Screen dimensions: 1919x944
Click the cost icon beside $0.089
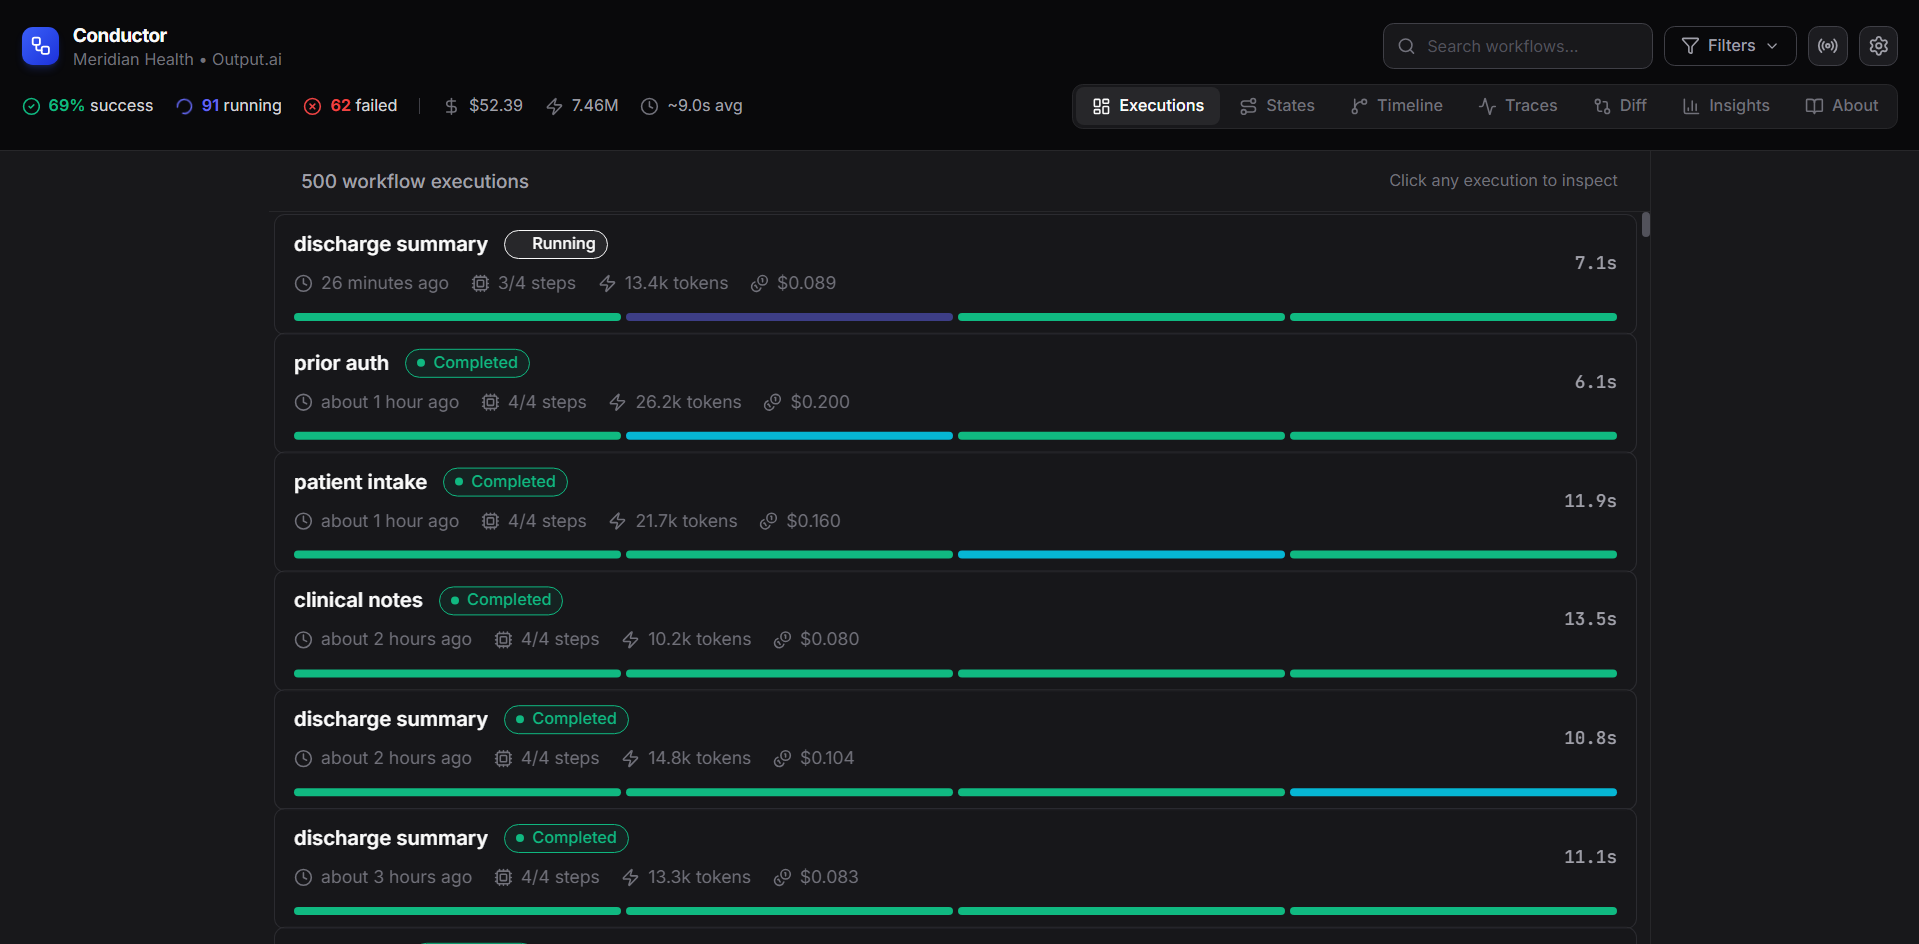[759, 284]
